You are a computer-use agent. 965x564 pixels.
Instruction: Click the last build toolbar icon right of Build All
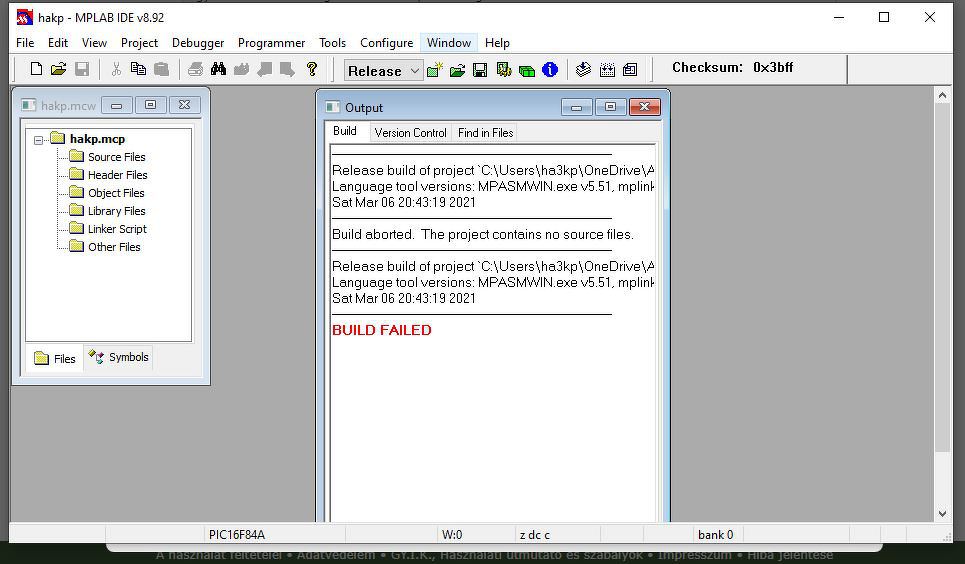630,70
